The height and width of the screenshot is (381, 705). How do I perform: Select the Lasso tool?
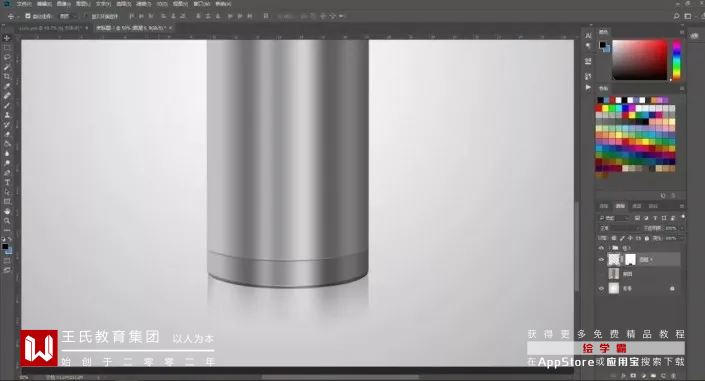[7, 57]
